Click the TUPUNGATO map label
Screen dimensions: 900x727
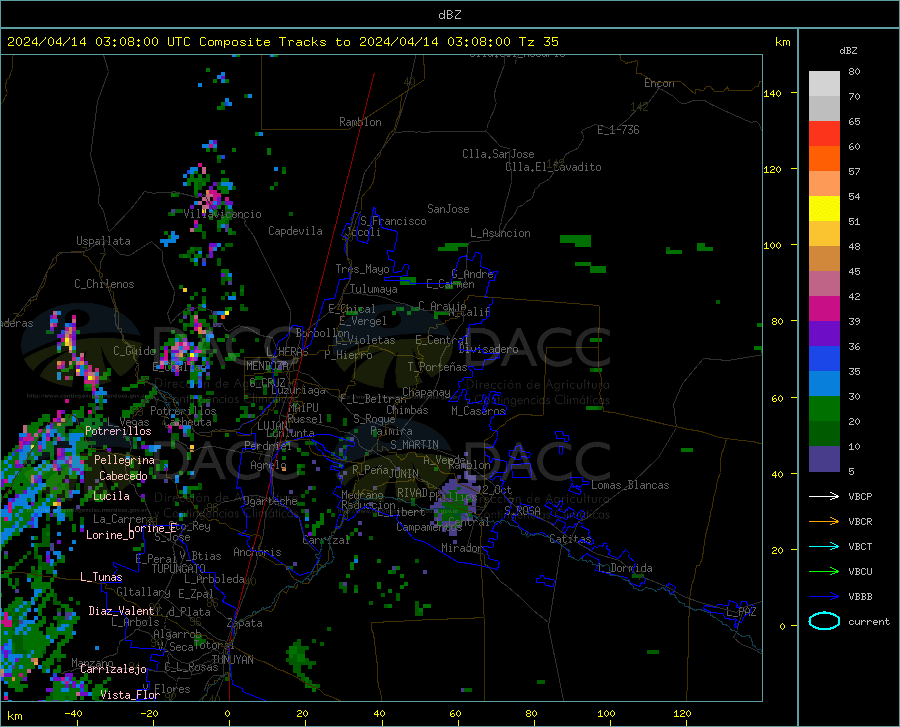click(179, 569)
